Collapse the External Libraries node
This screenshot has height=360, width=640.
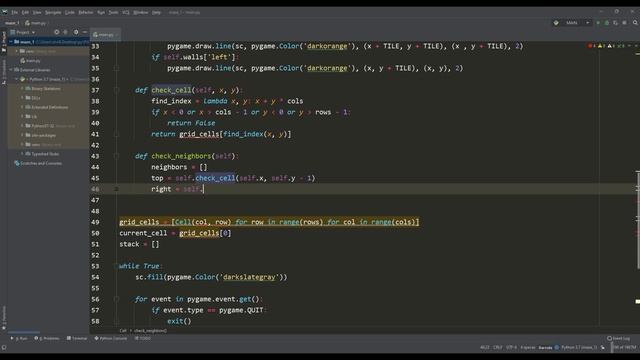(x=11, y=70)
